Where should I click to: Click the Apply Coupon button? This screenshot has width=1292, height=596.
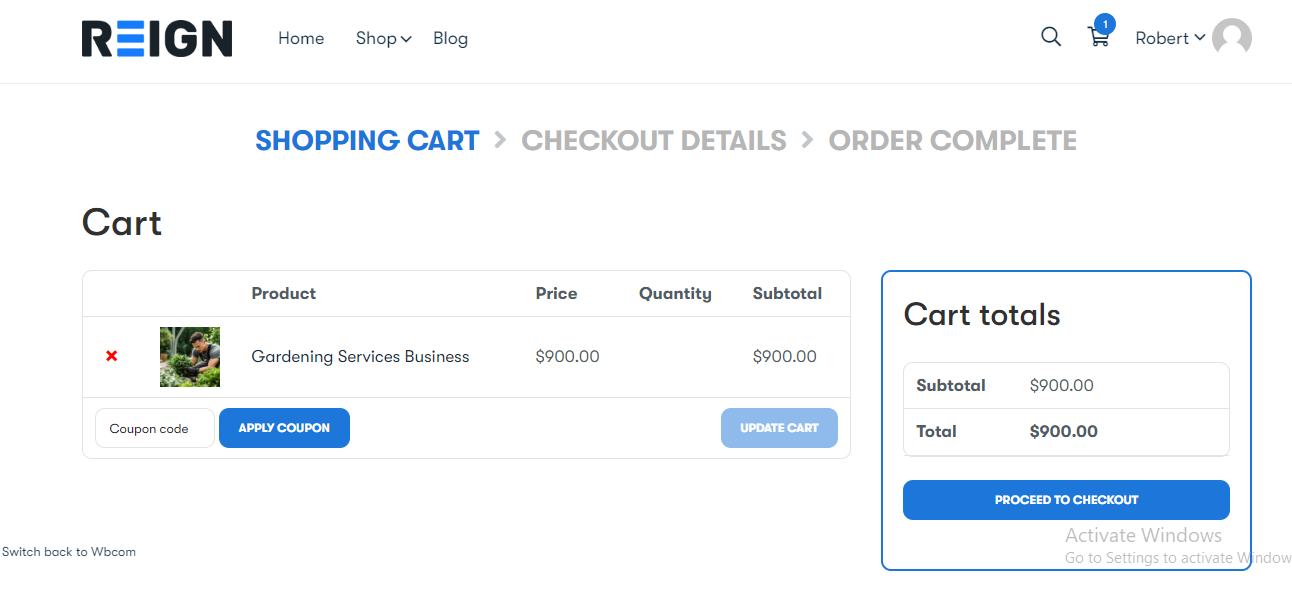[x=284, y=428]
